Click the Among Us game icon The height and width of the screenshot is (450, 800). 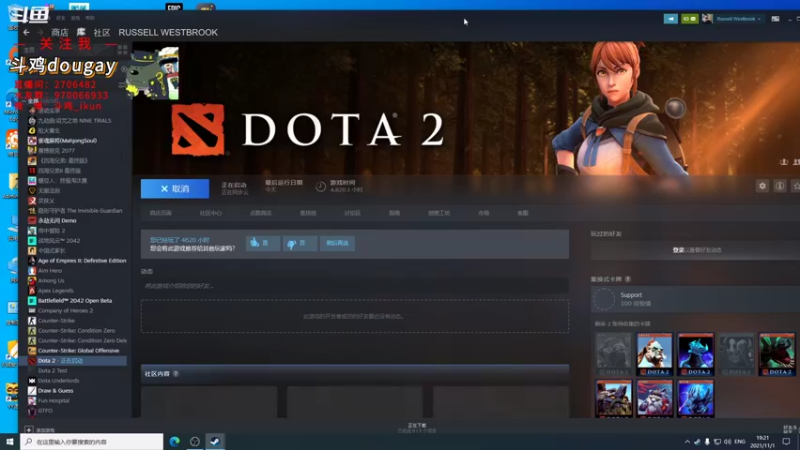(32, 281)
